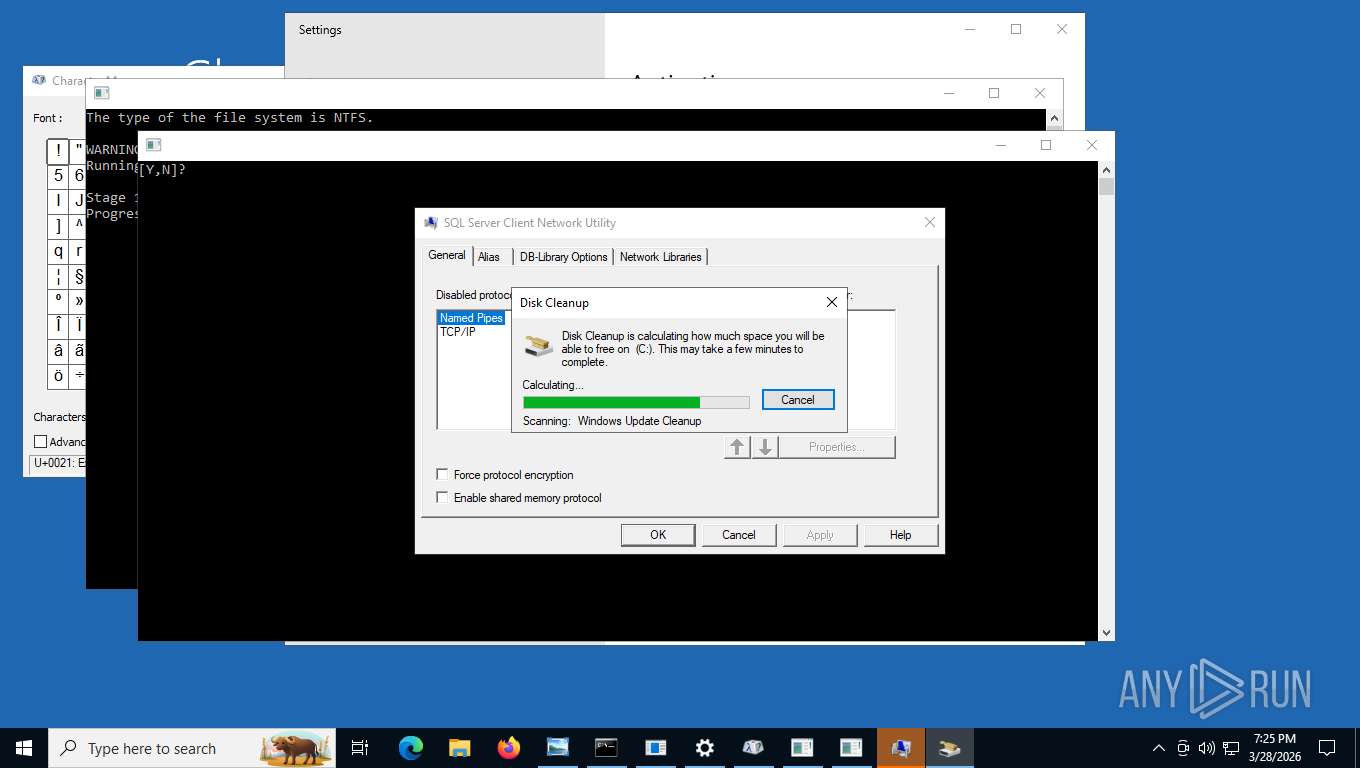Click the Apply button

tap(820, 535)
